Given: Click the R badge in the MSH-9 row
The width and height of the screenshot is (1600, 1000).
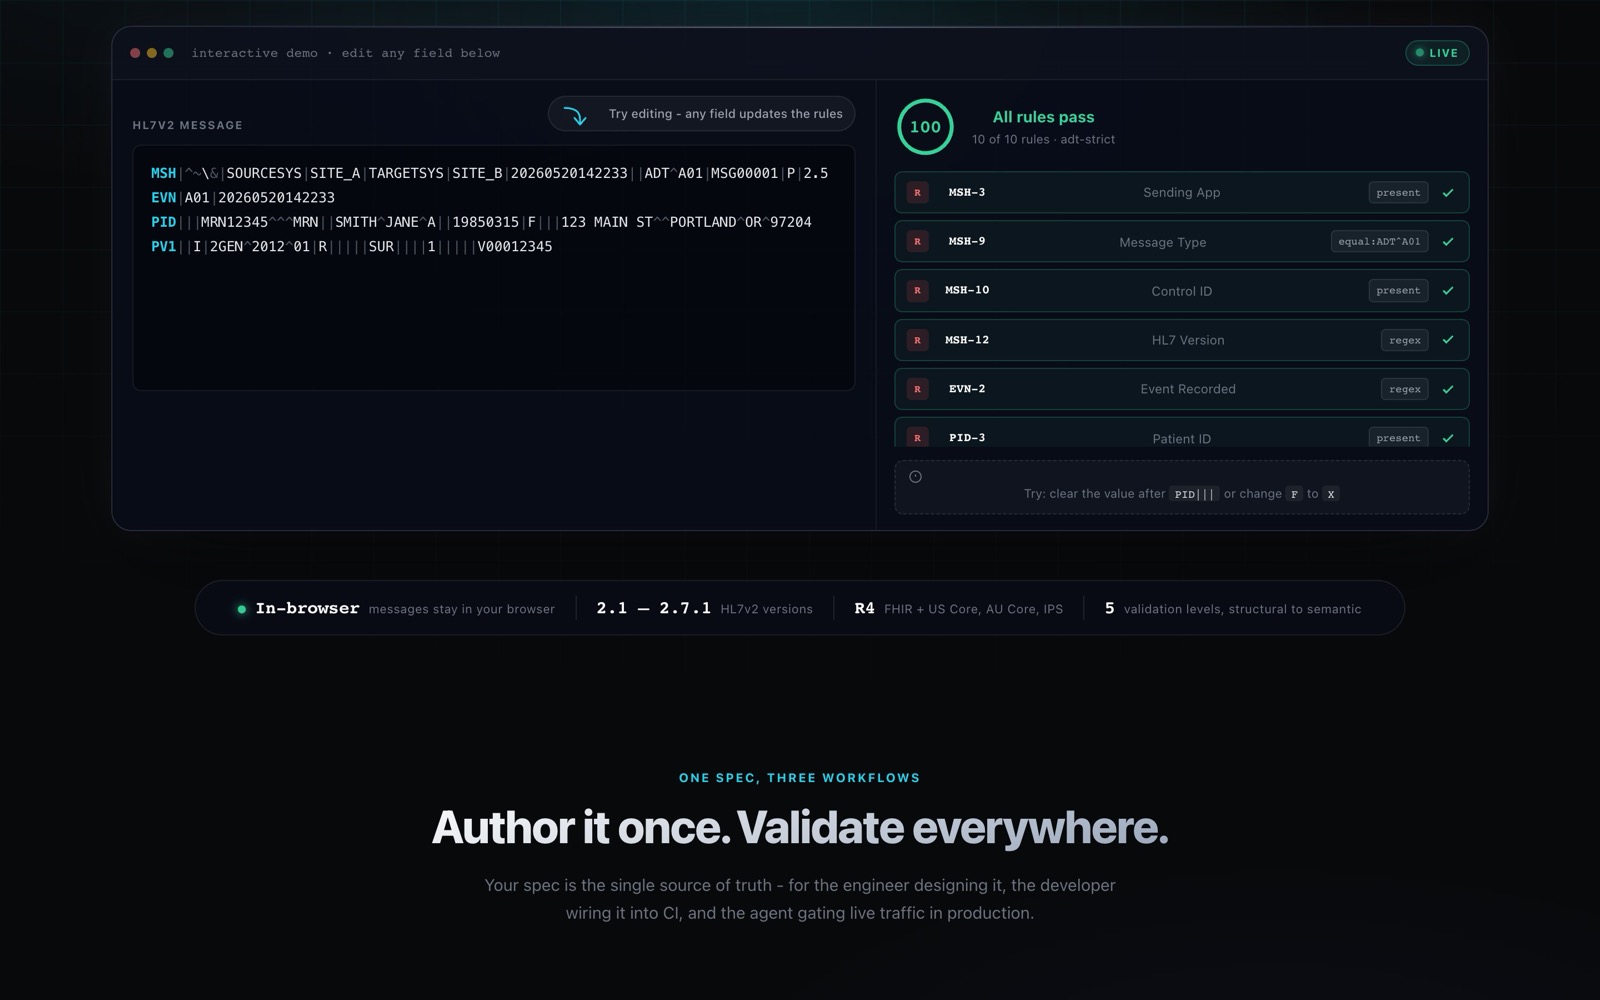Looking at the screenshot, I should [917, 242].
